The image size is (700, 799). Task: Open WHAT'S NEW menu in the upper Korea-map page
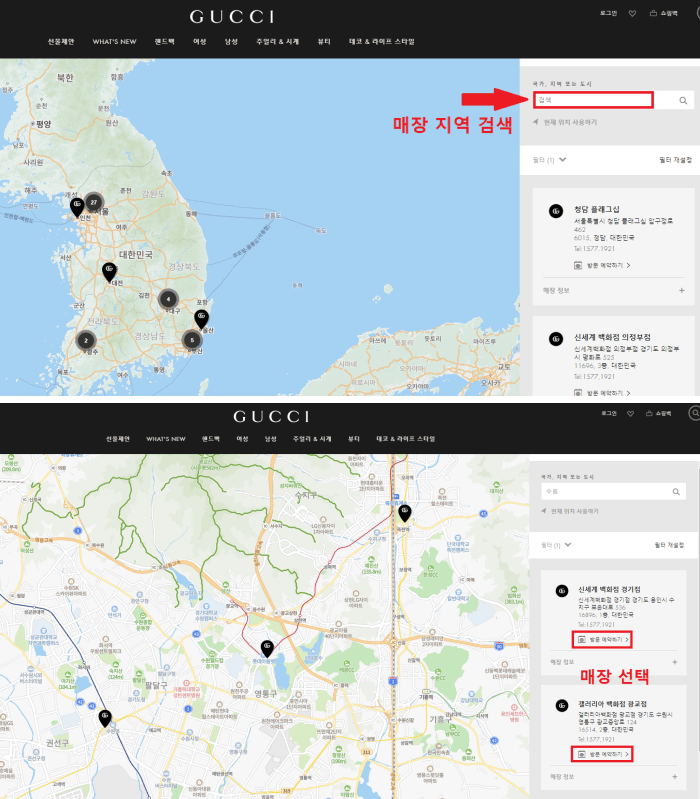point(115,42)
